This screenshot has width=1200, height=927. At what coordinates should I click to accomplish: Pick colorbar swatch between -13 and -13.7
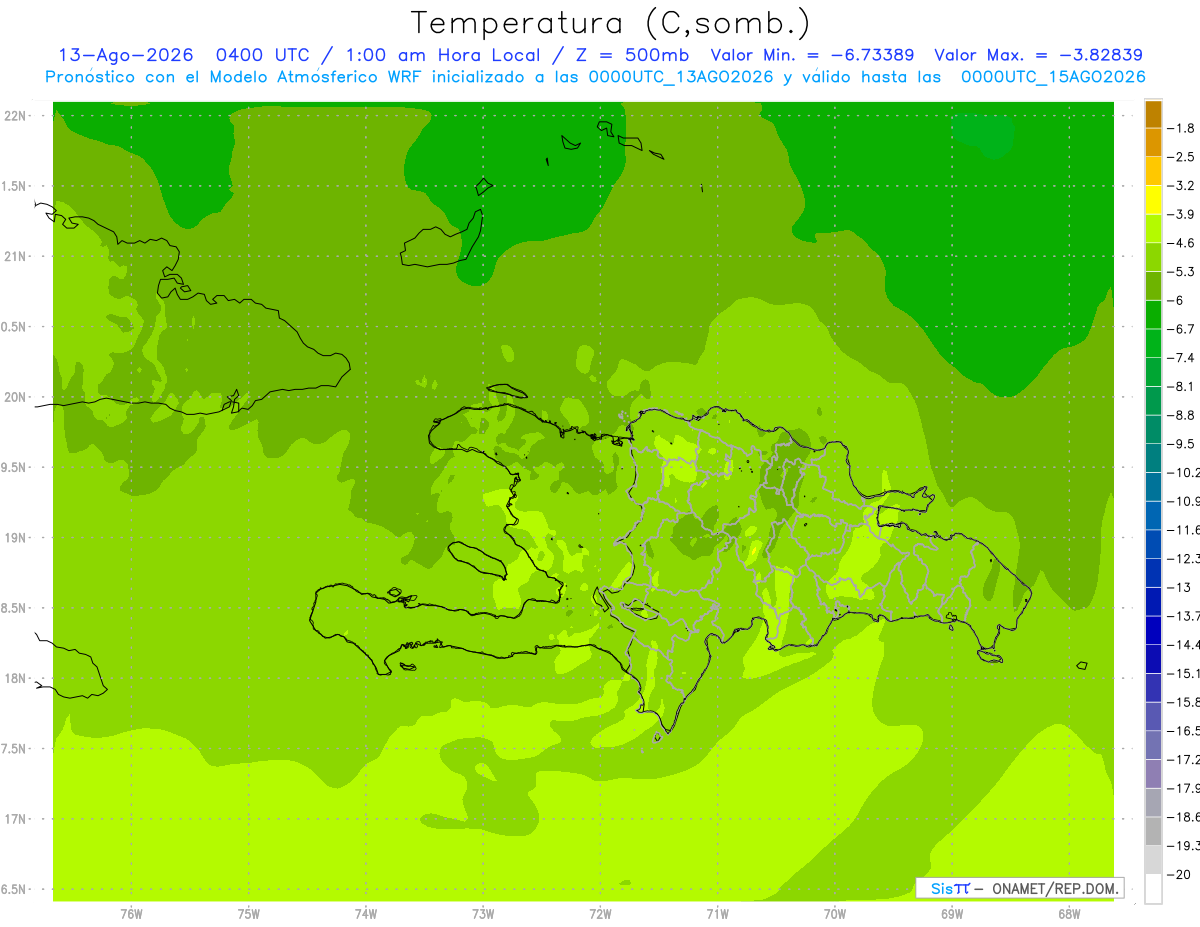pos(1153,601)
